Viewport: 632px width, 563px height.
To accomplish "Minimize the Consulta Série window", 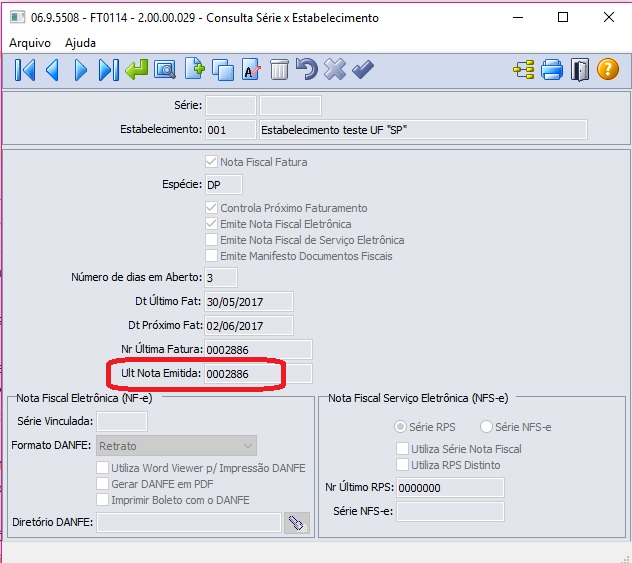I will (x=518, y=17).
